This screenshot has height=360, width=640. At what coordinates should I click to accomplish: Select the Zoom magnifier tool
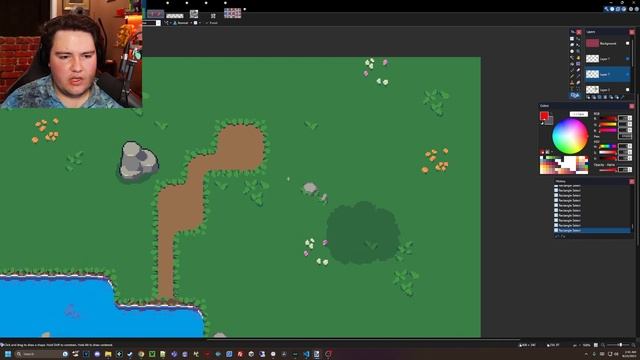(x=578, y=51)
